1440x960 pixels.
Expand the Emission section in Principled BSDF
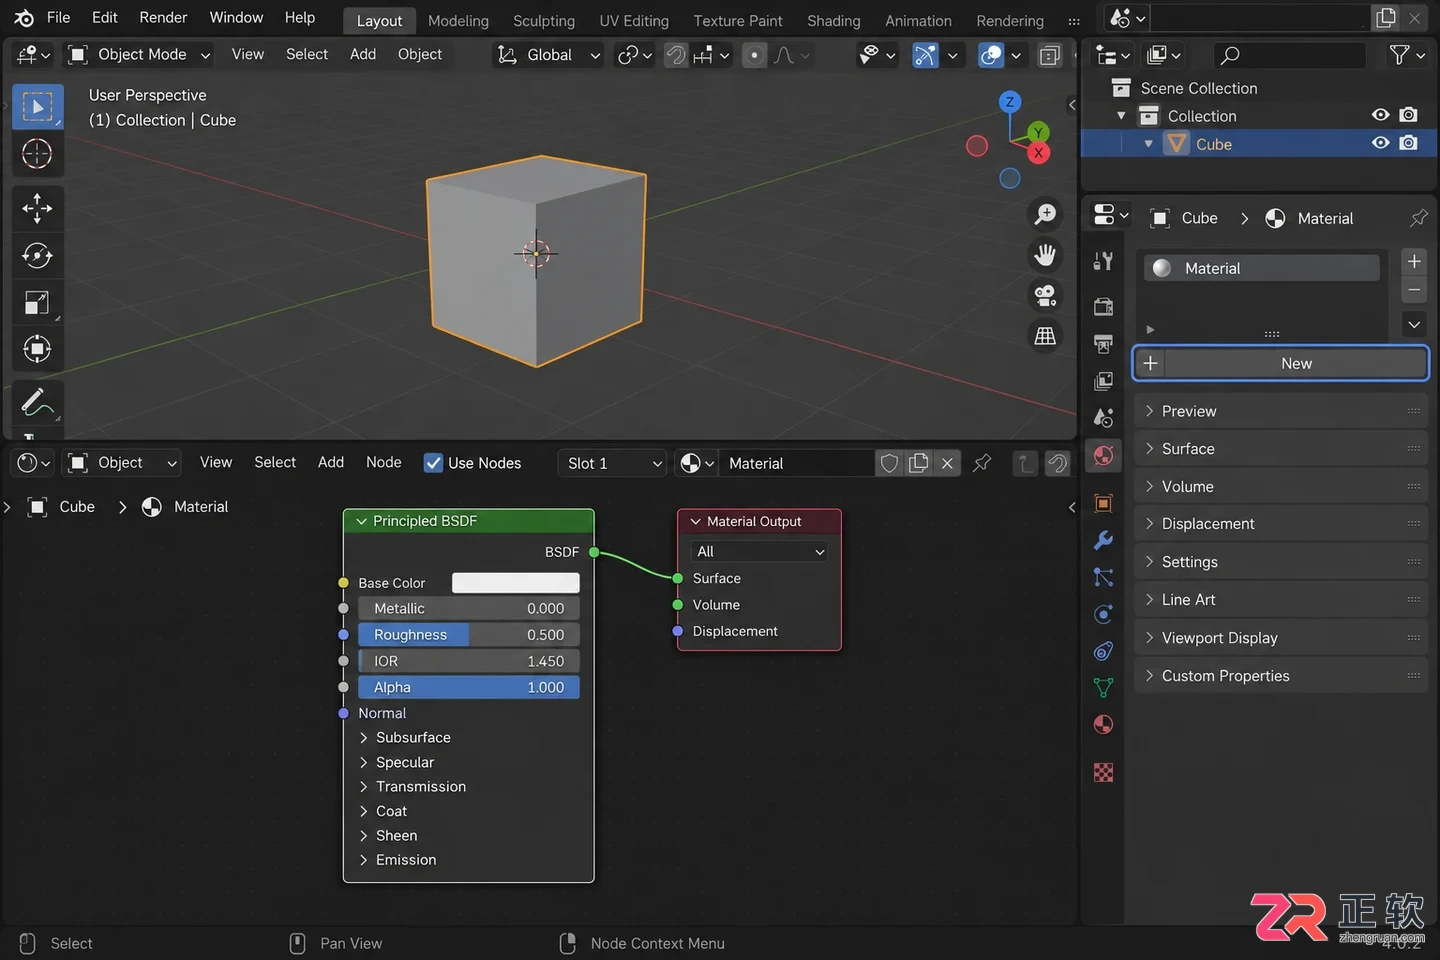[x=398, y=860]
